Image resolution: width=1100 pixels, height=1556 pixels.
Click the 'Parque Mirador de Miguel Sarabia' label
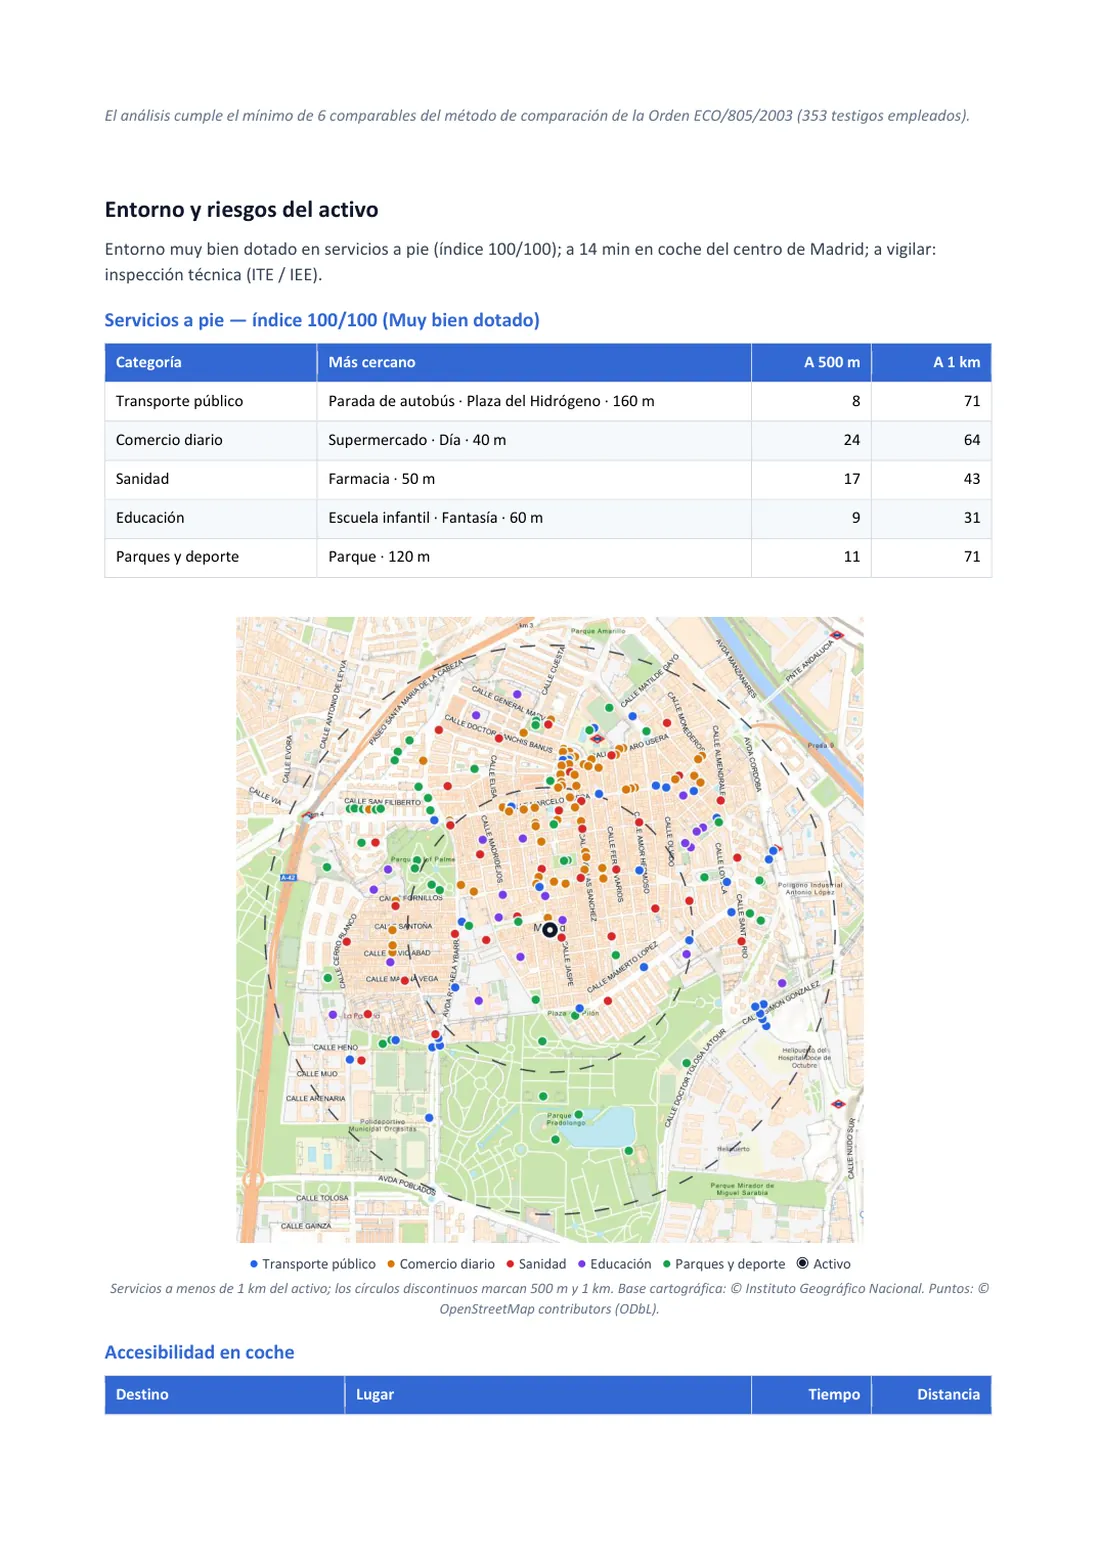[742, 1189]
